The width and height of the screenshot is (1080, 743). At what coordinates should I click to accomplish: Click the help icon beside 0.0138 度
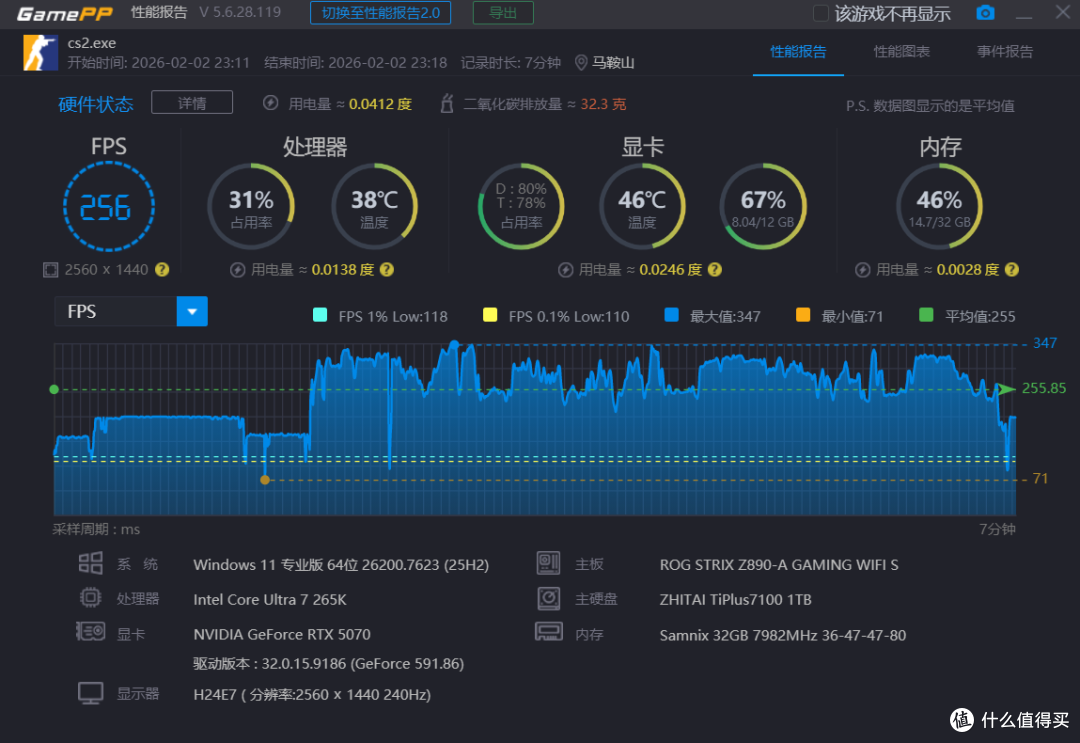(387, 270)
